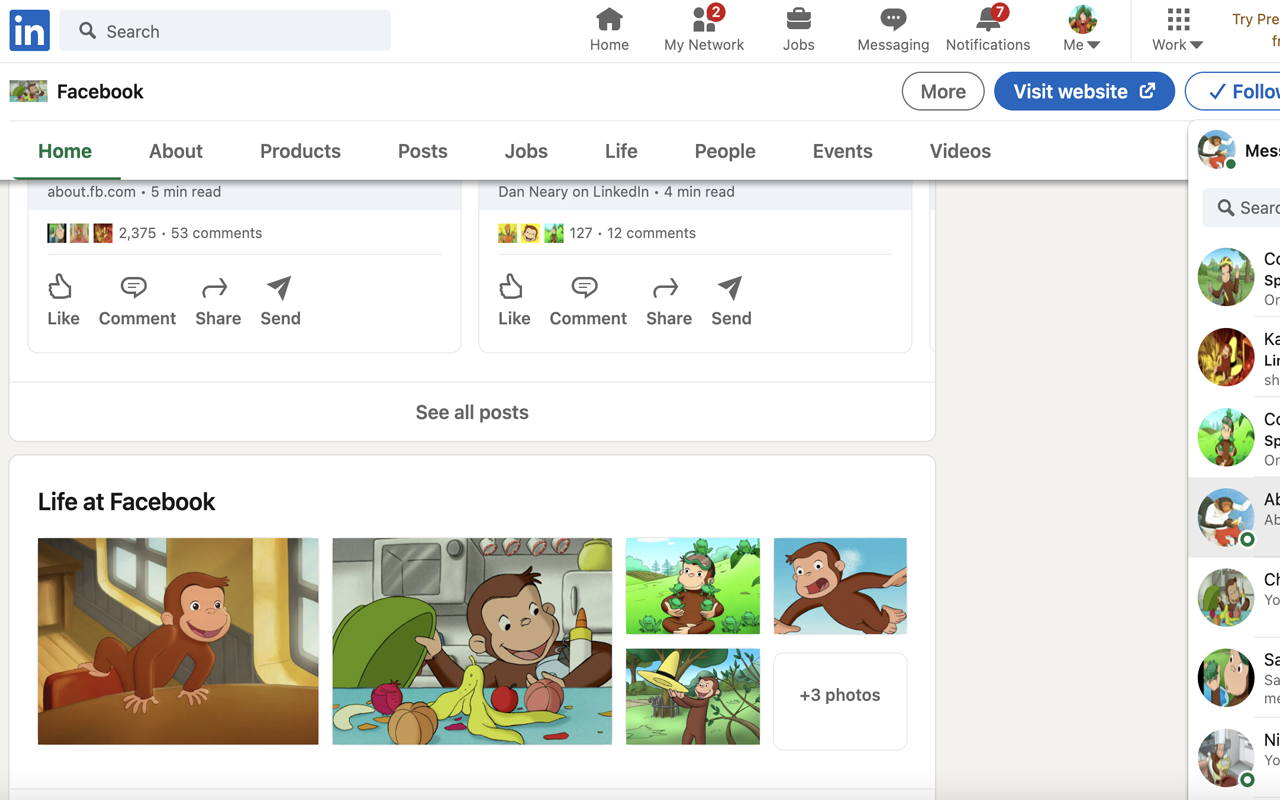The height and width of the screenshot is (800, 1280).
Task: Open the Notifications bell icon
Action: click(987, 21)
